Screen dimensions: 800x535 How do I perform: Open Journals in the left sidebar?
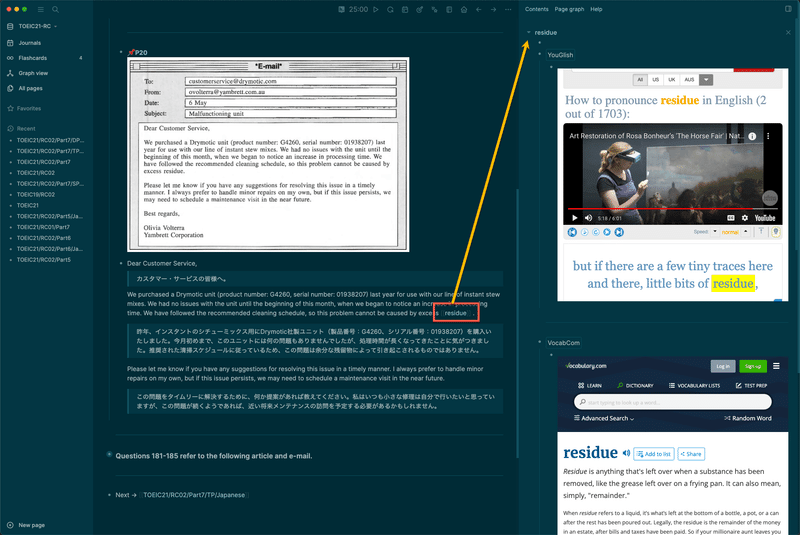pos(30,43)
